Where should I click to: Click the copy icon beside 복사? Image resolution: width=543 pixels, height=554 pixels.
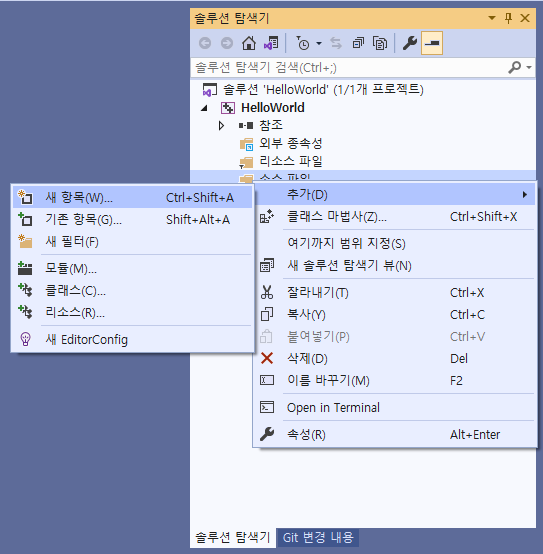coord(267,314)
